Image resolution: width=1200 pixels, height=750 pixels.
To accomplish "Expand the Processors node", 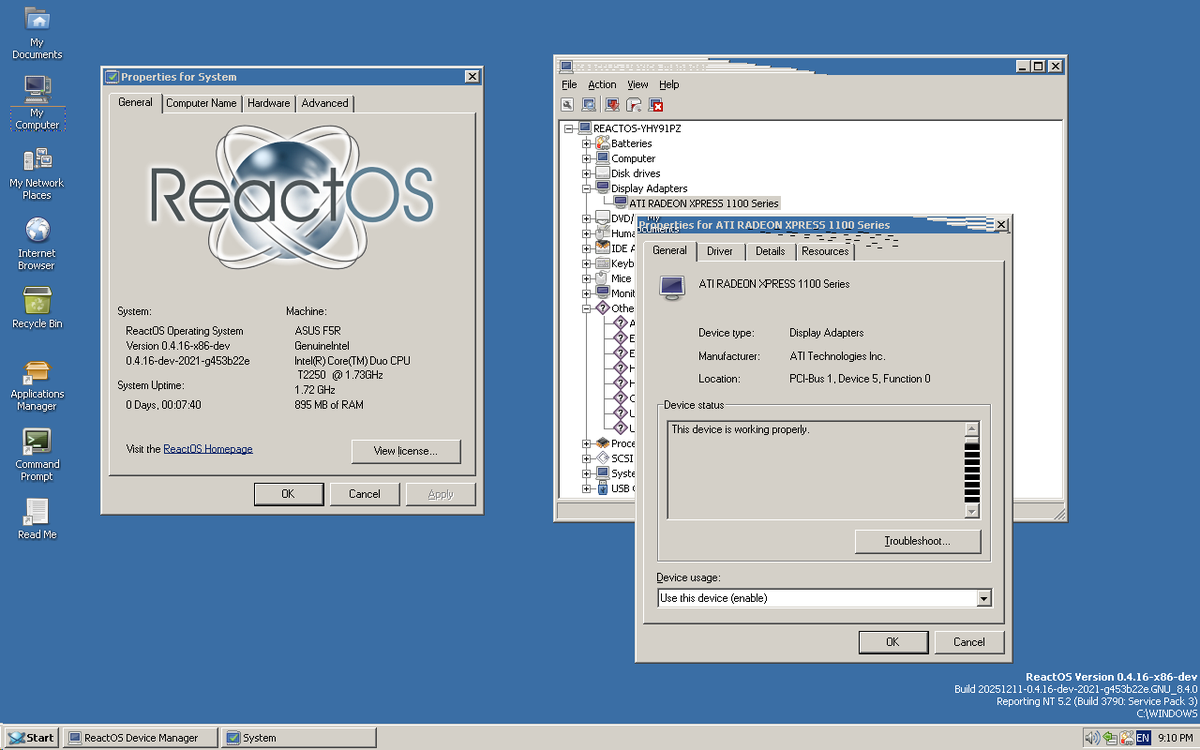I will point(587,443).
